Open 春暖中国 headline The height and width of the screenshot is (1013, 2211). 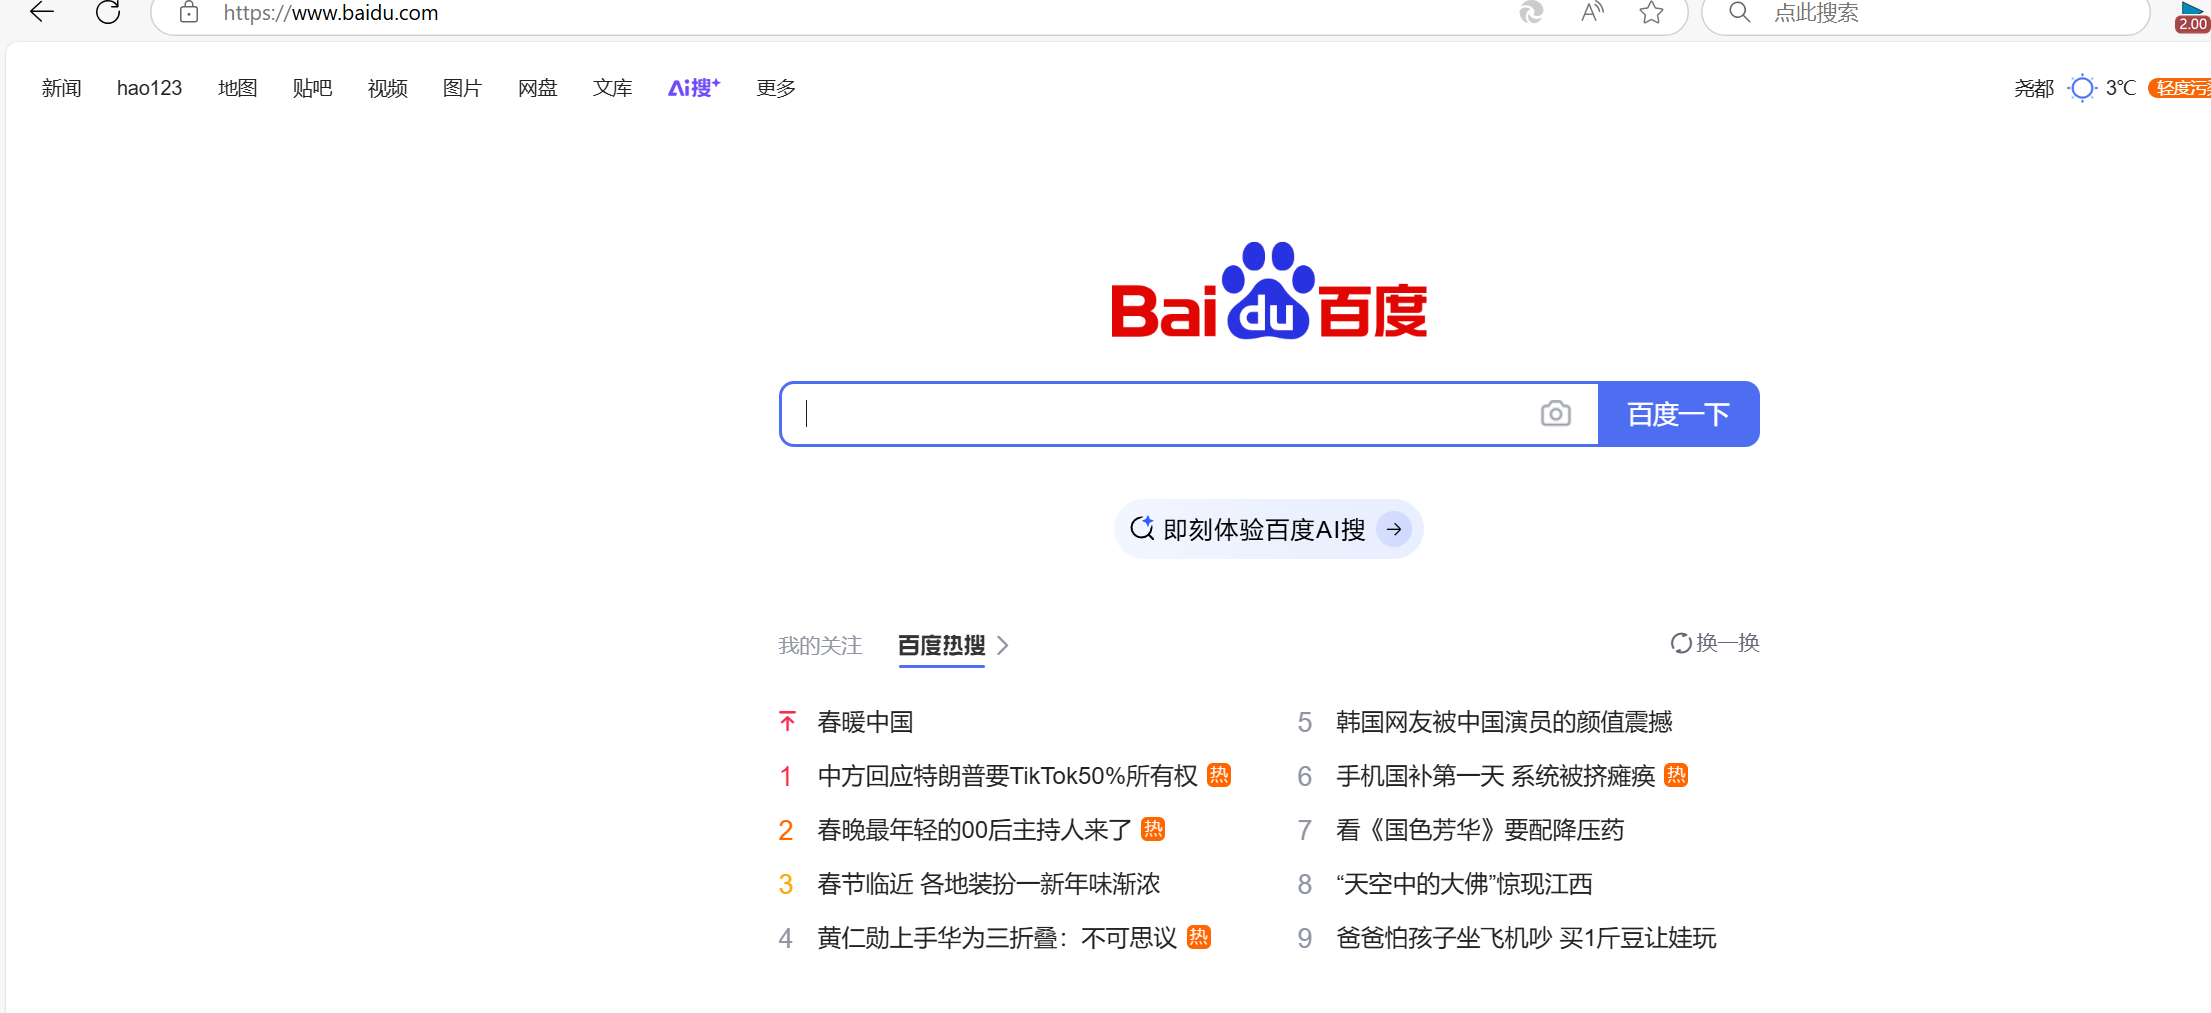click(865, 721)
